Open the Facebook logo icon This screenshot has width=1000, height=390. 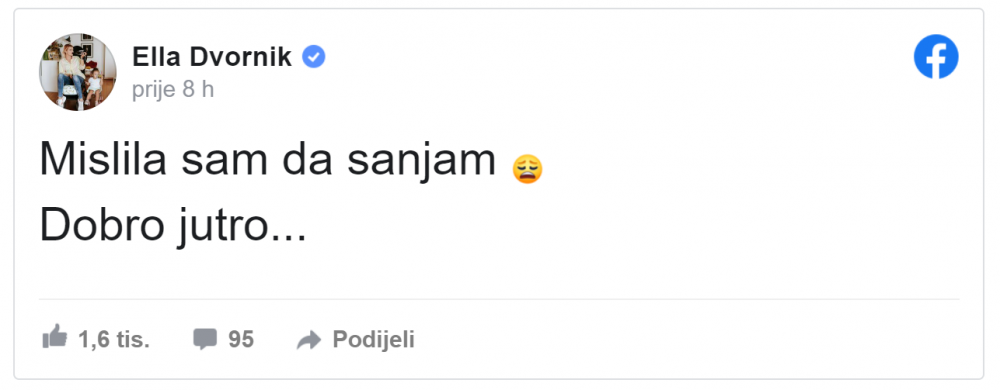[936, 57]
